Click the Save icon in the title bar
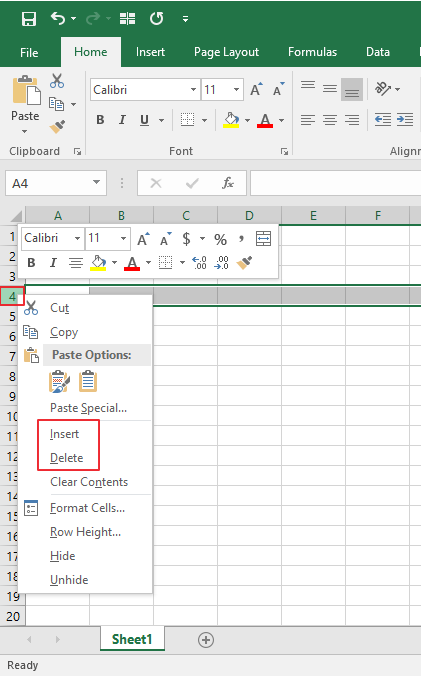Screen dimensions: 421x676 point(29,19)
